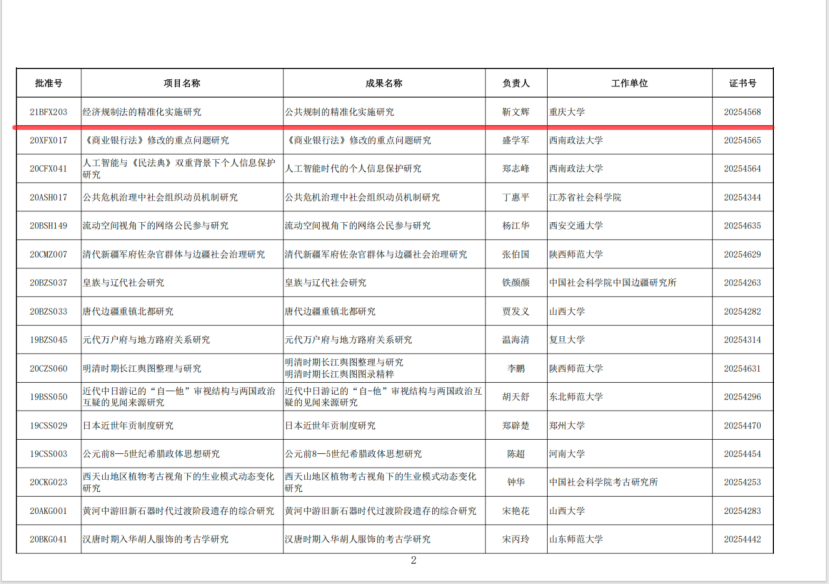Click the 证书号 column header
Screen dimensions: 829x584
pyautogui.click(x=742, y=82)
